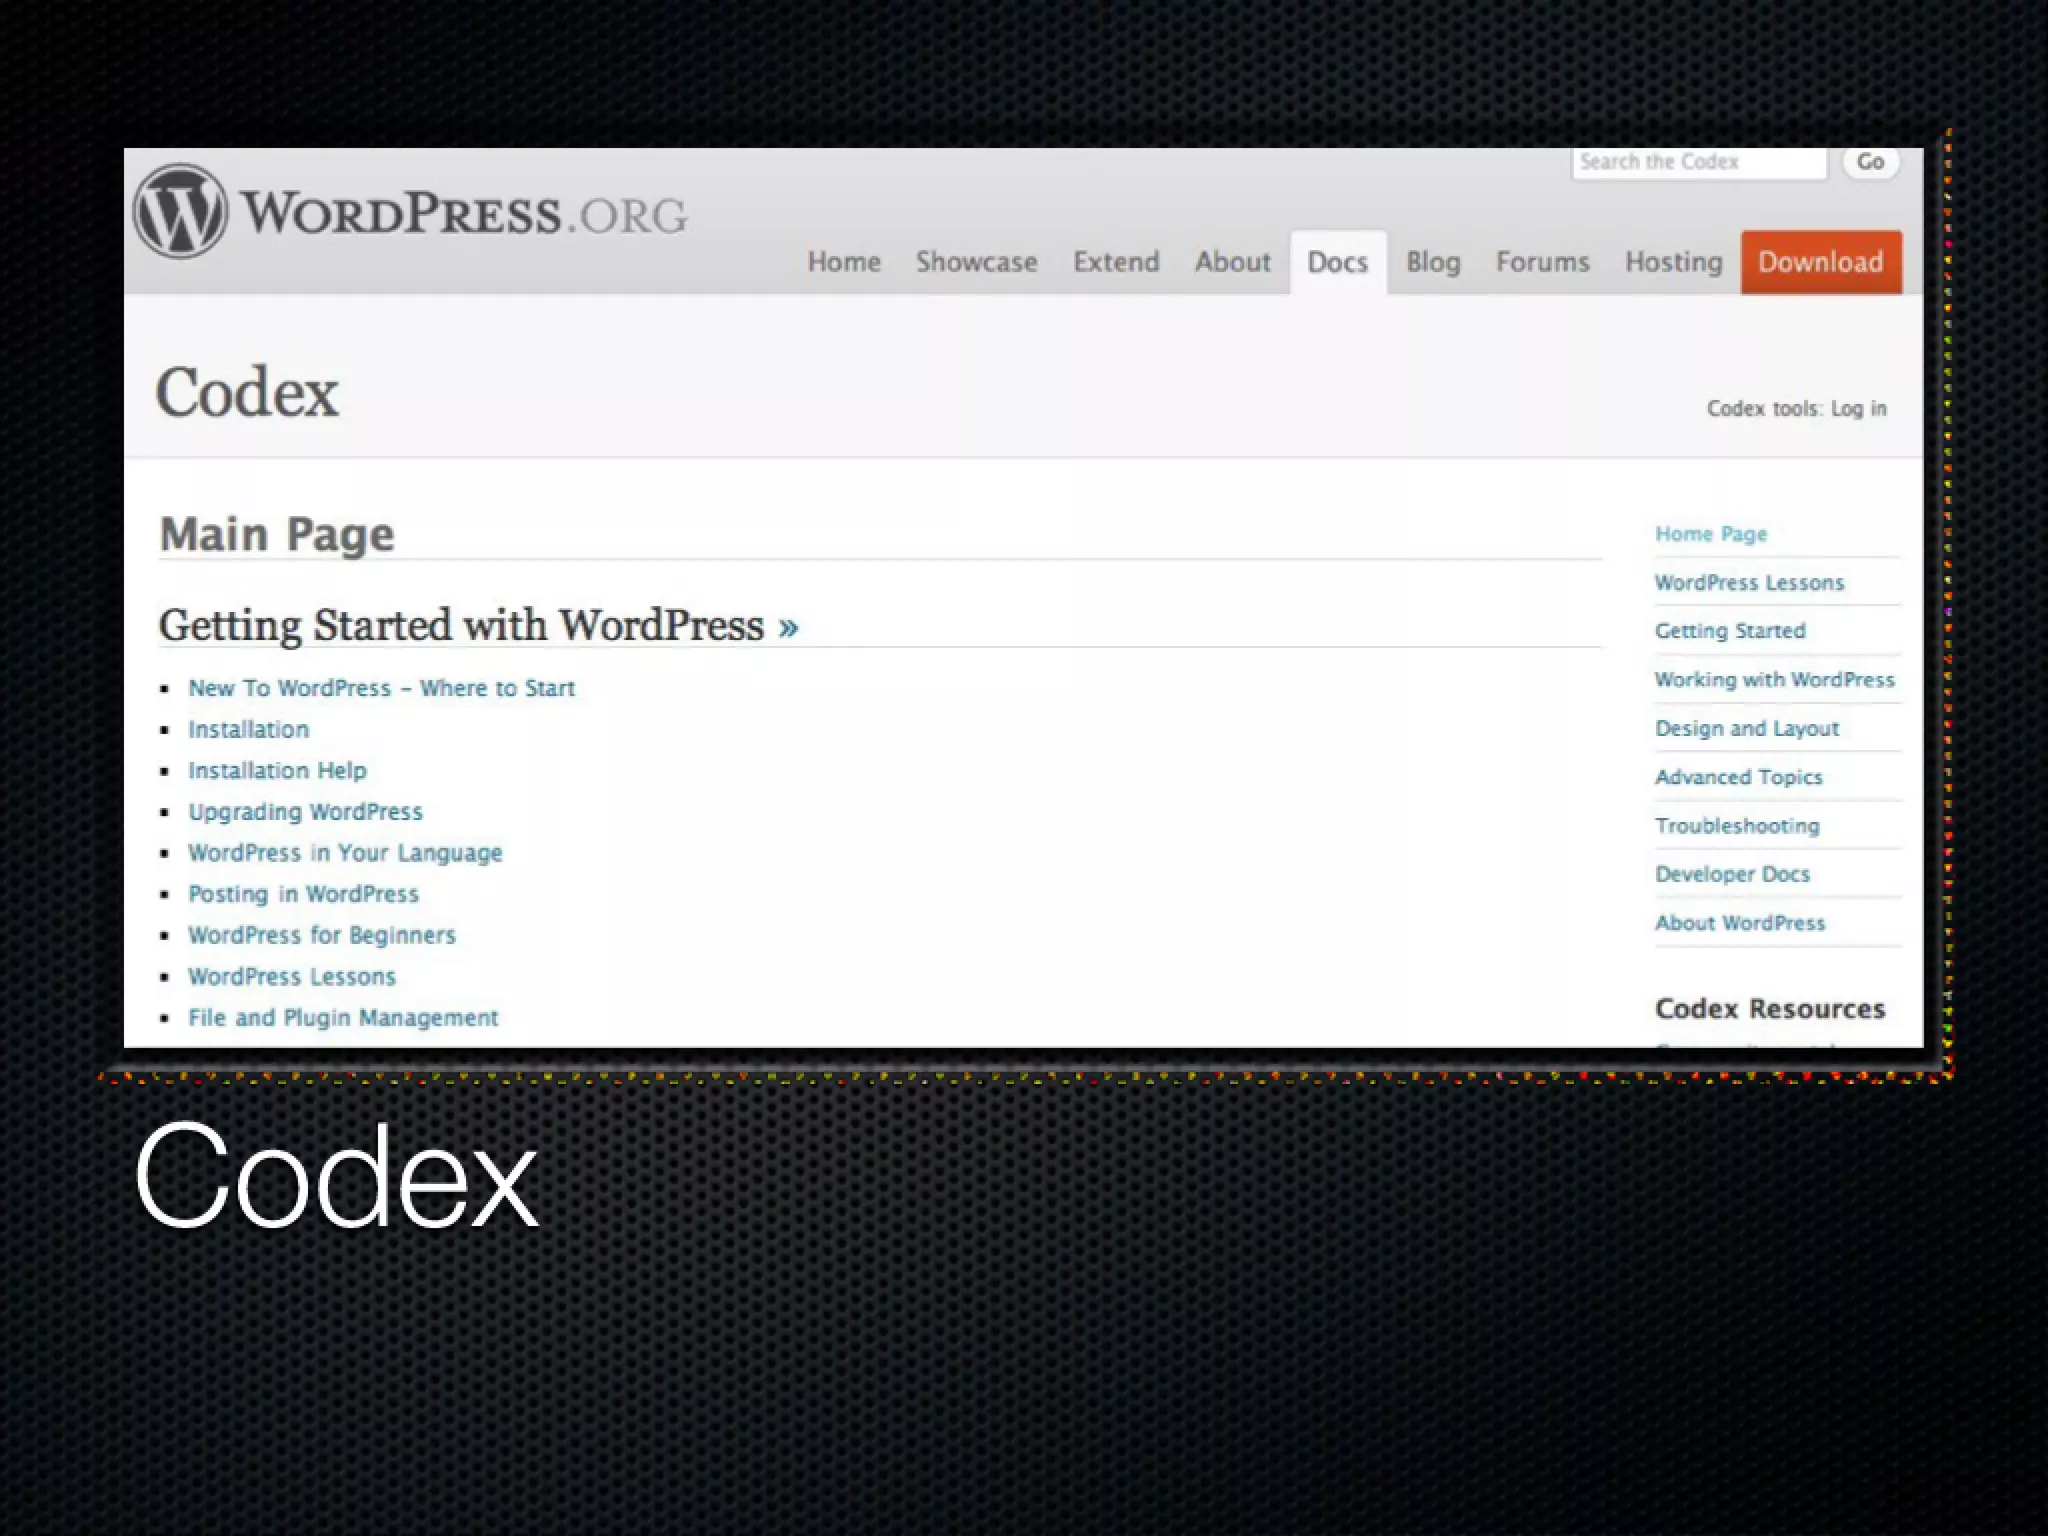
Task: Open the Upgrading WordPress link
Action: [305, 812]
